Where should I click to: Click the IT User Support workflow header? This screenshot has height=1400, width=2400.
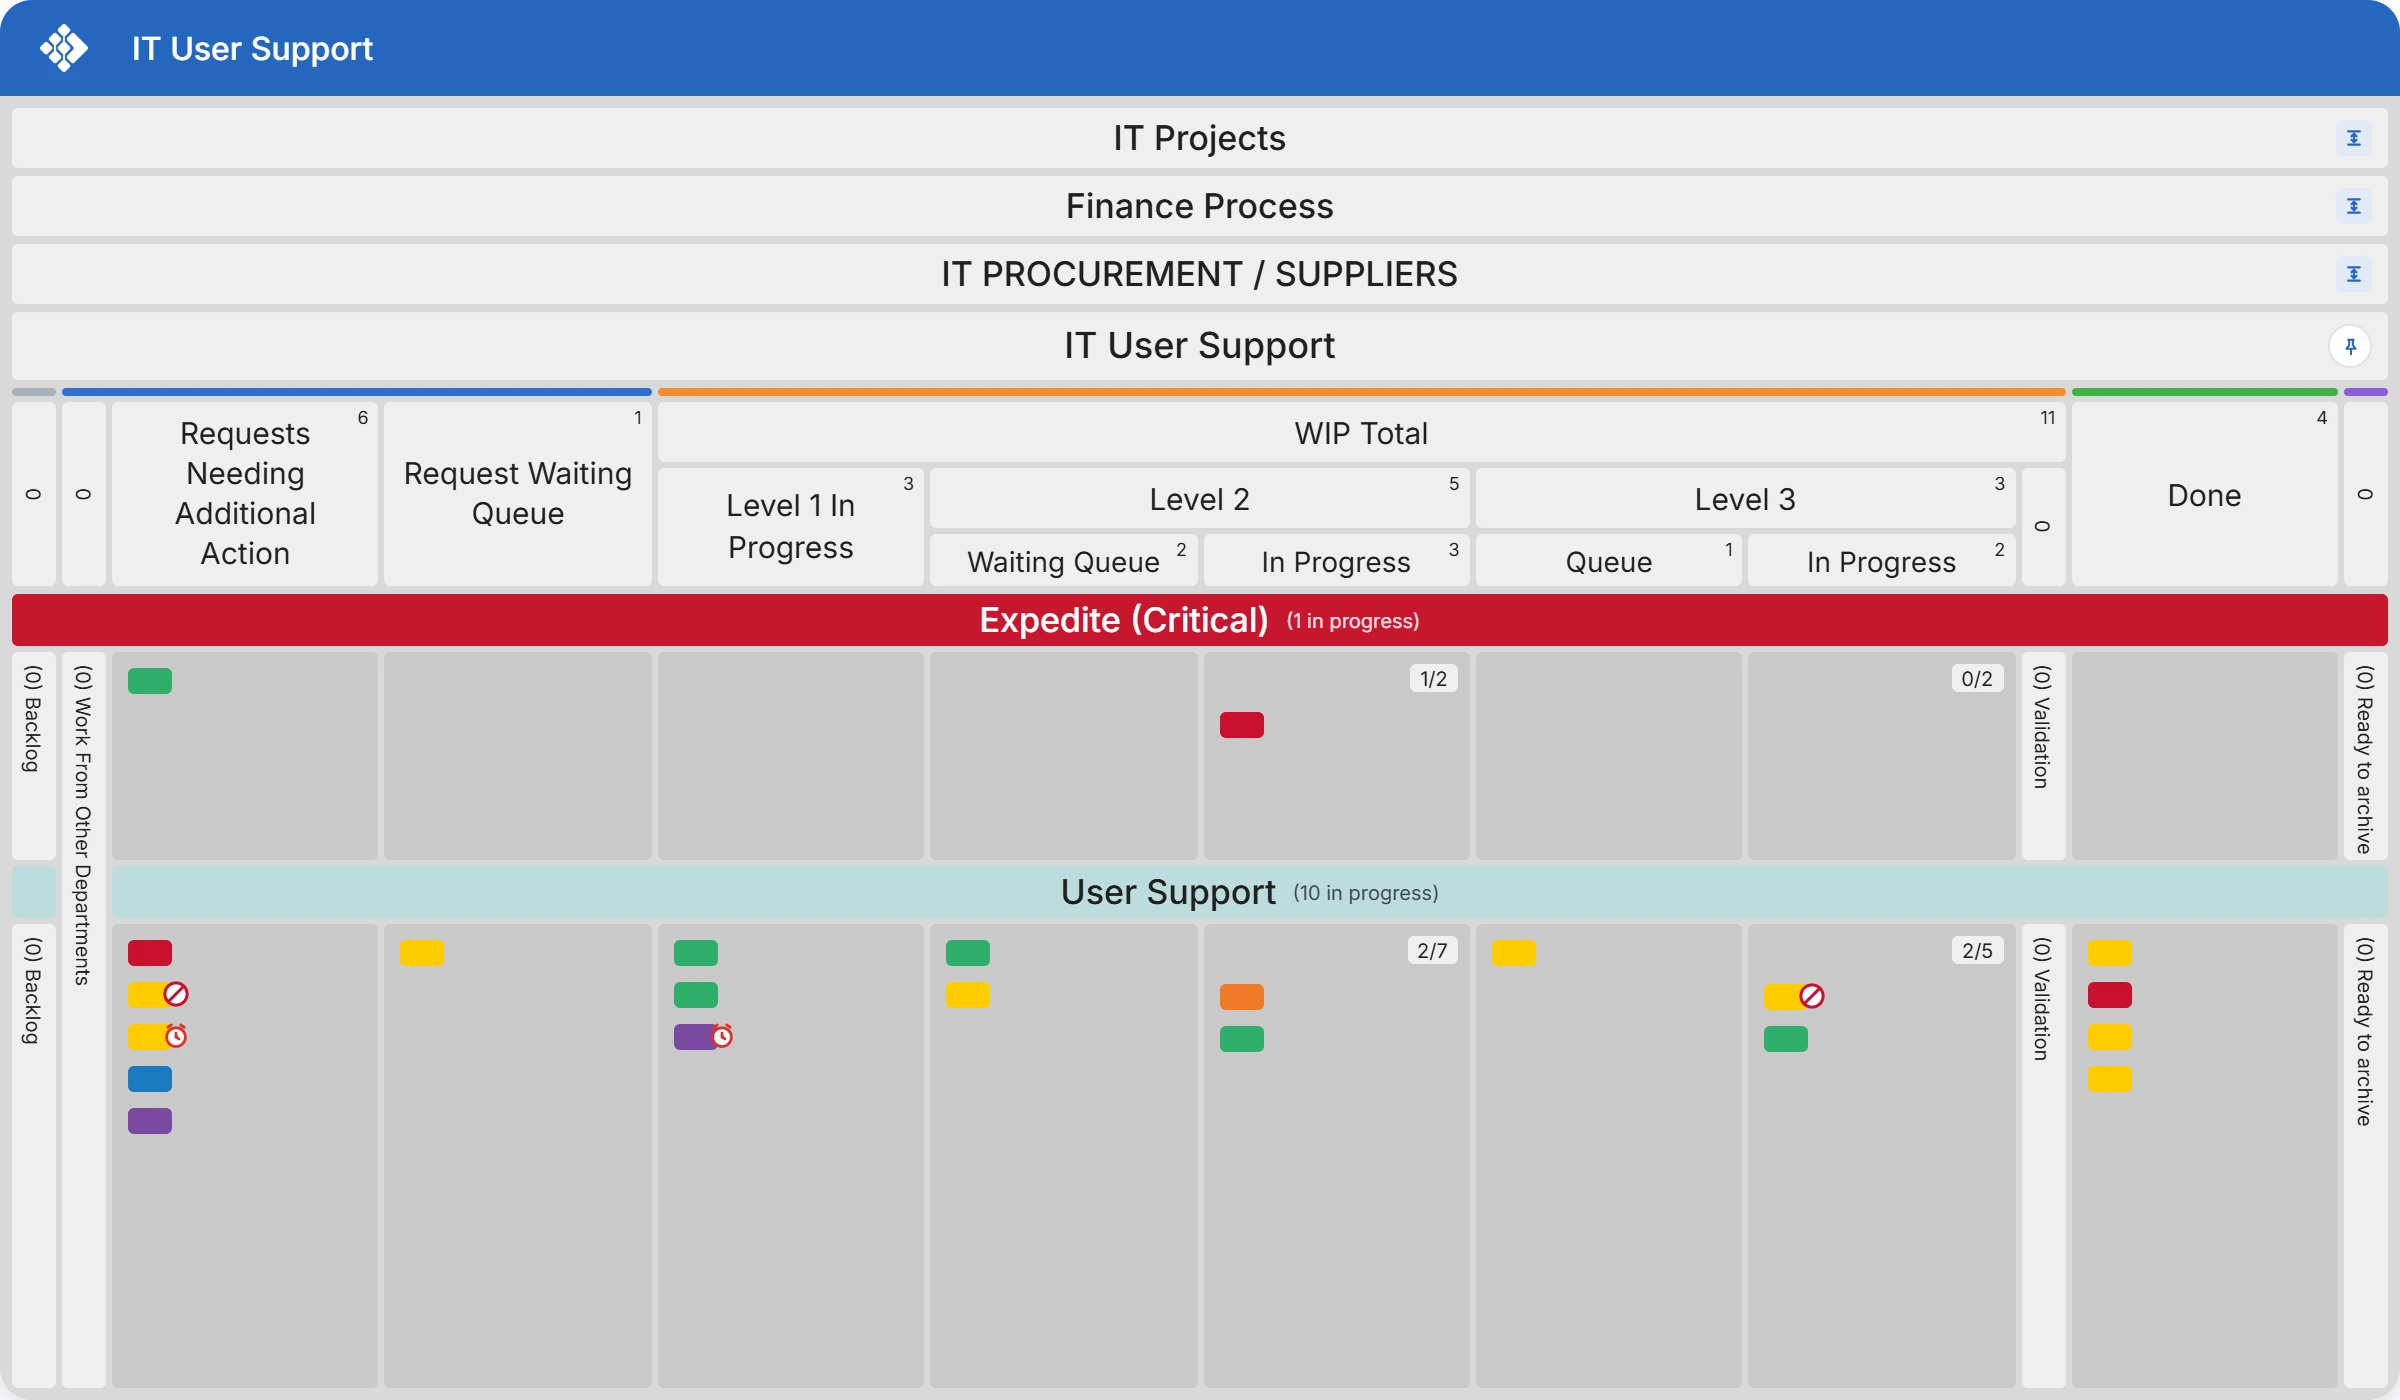click(1199, 346)
